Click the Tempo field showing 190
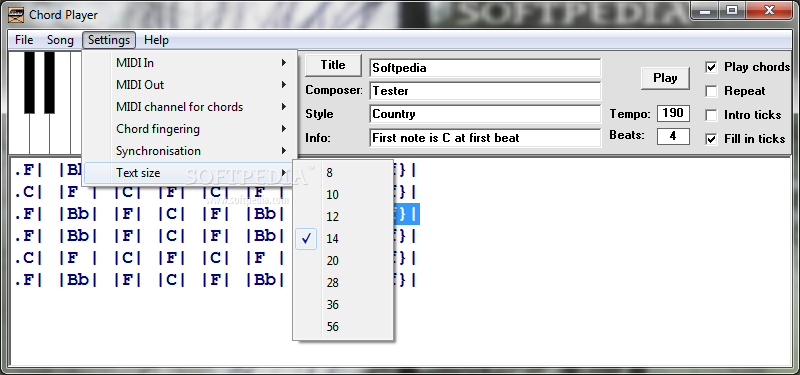800x375 pixels. [673, 113]
